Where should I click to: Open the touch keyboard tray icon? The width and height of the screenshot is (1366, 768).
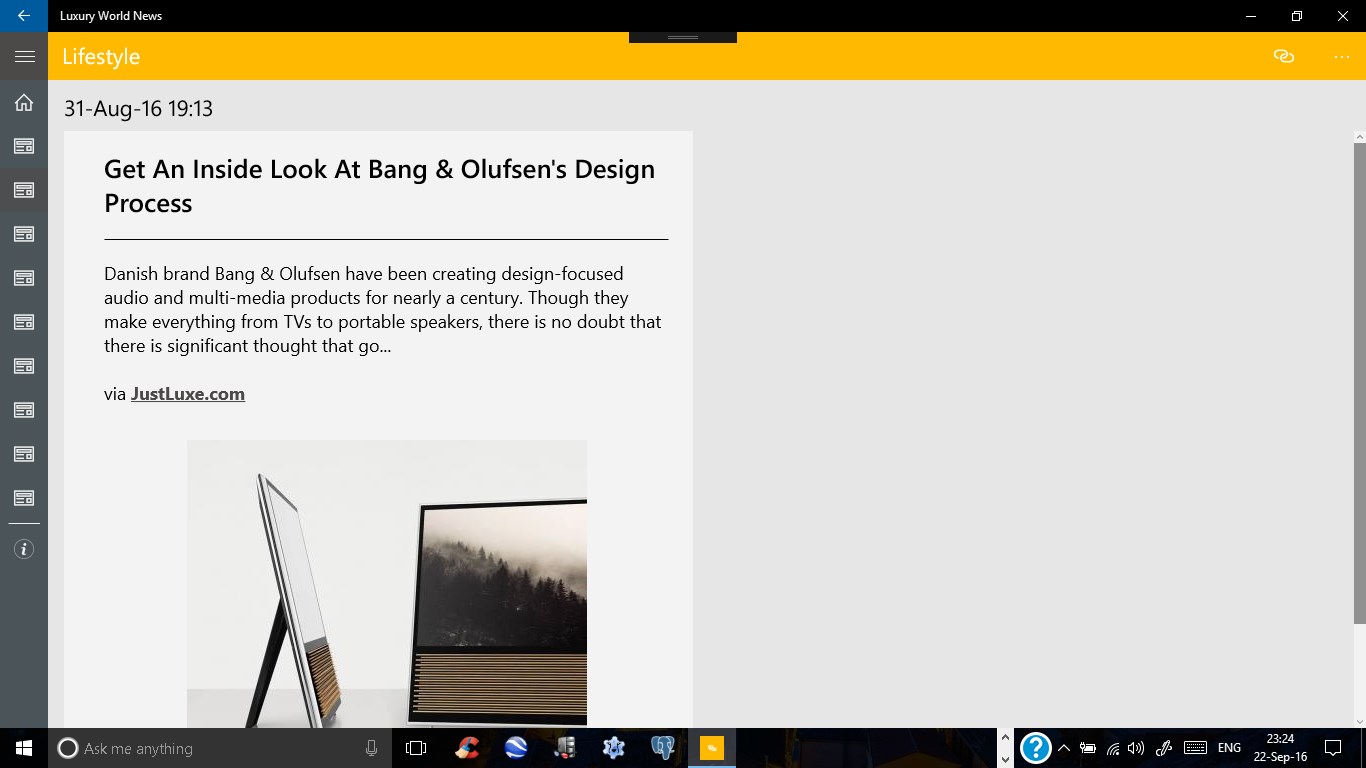tap(1194, 748)
